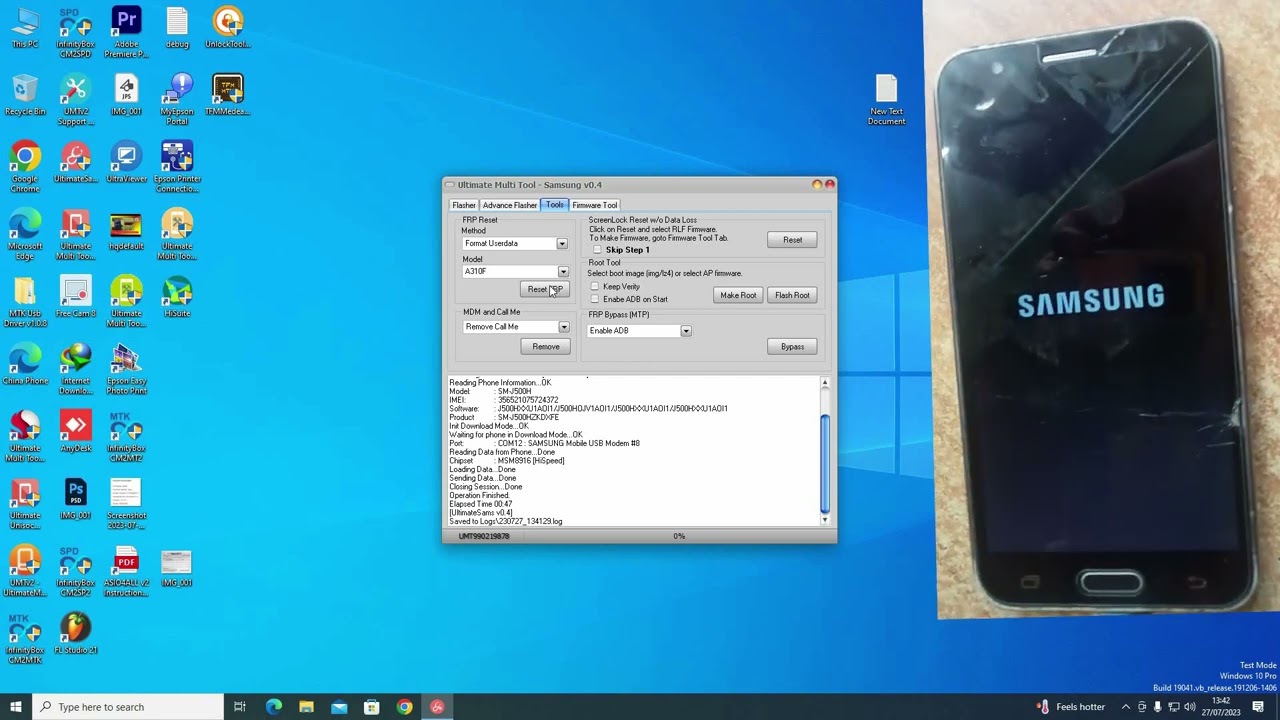Screen dimensions: 1280x720
Task: Launch Free Cam 8 shortcut
Action: [76, 296]
